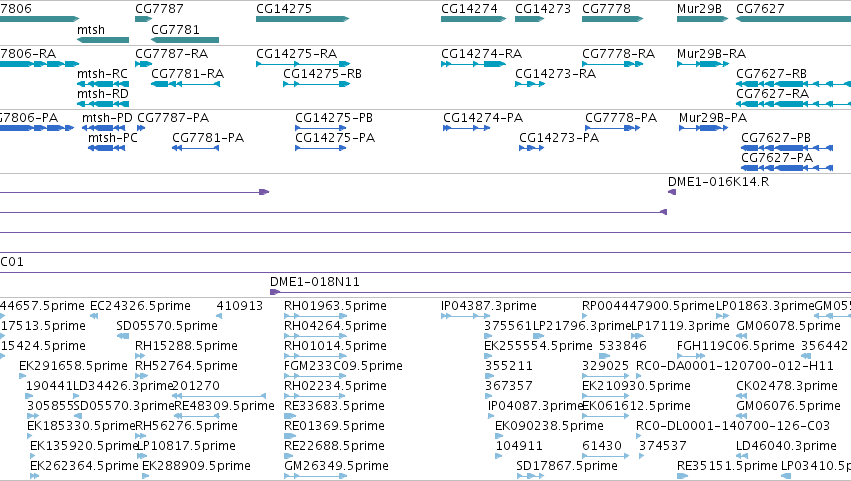The height and width of the screenshot is (481, 851).
Task: Click EST label RH01963.5prime
Action: point(335,306)
